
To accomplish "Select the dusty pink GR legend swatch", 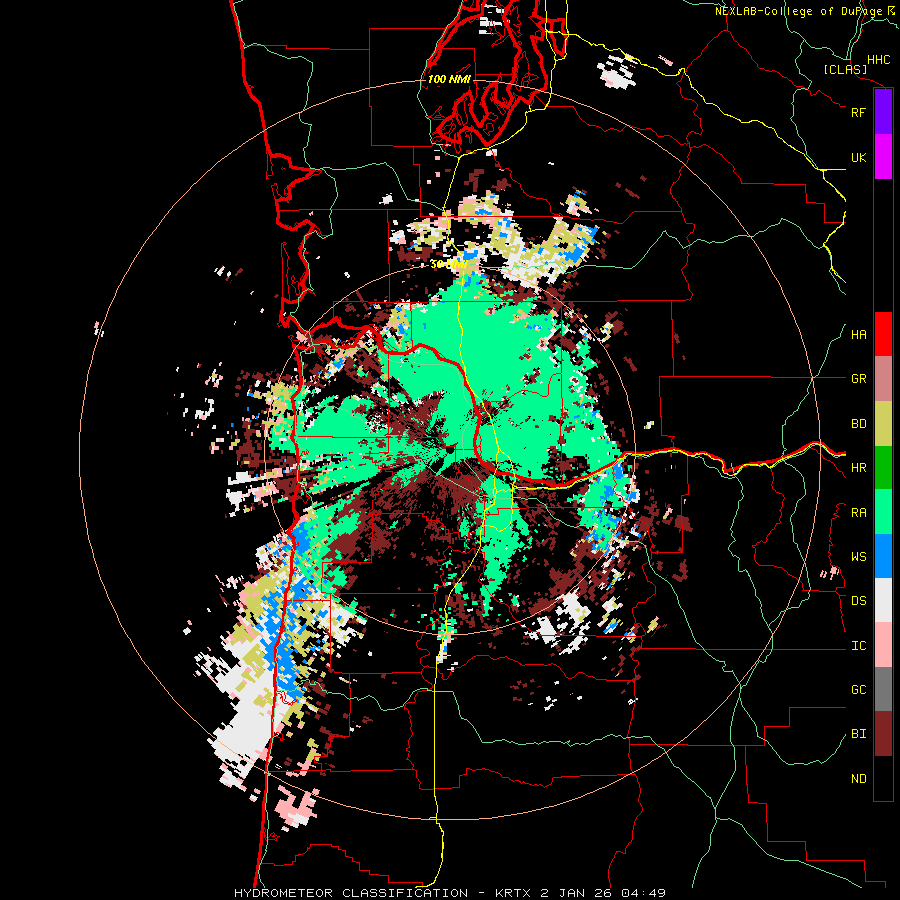I will (883, 379).
